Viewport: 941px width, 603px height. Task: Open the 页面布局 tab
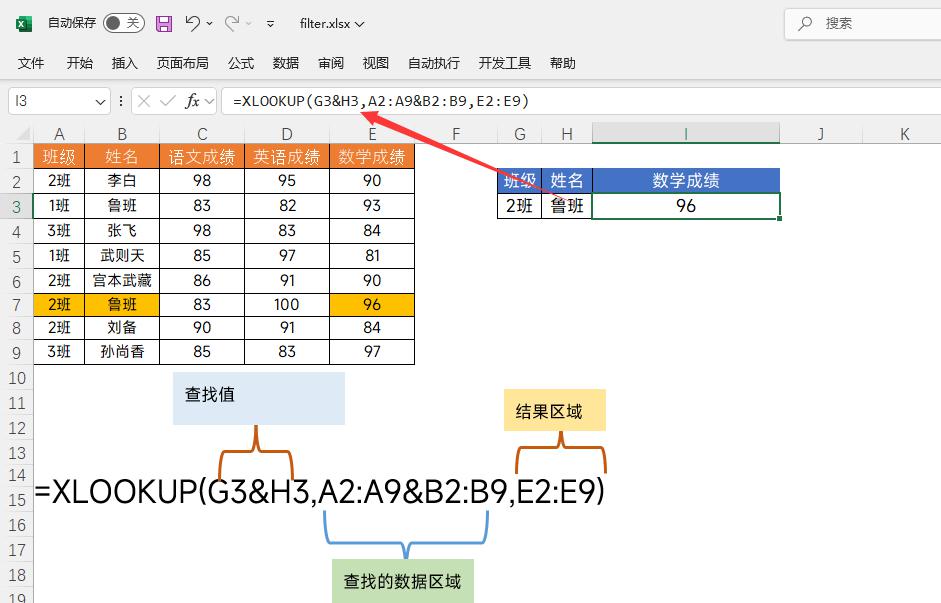coord(182,63)
